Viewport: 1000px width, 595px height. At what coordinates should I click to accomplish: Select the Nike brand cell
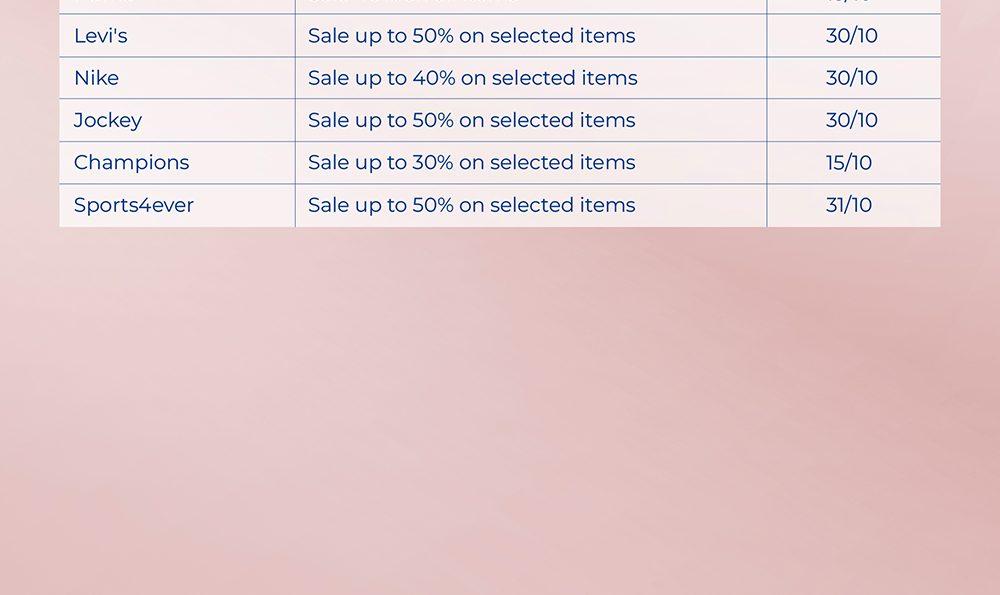[97, 78]
